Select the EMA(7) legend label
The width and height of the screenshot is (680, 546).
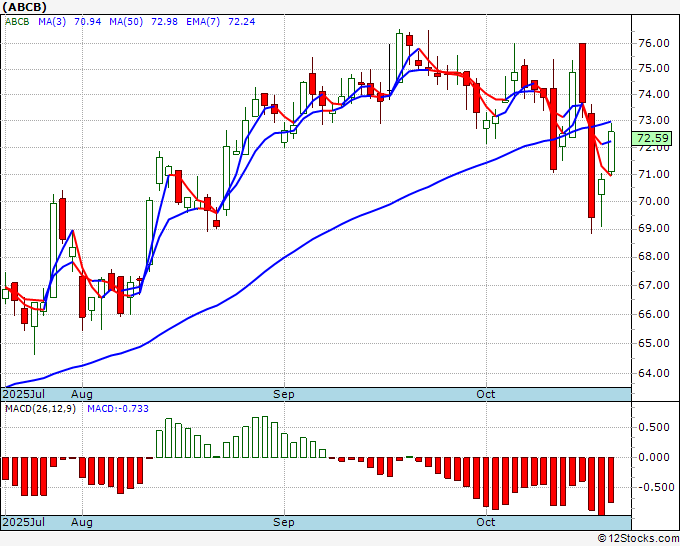[203, 22]
